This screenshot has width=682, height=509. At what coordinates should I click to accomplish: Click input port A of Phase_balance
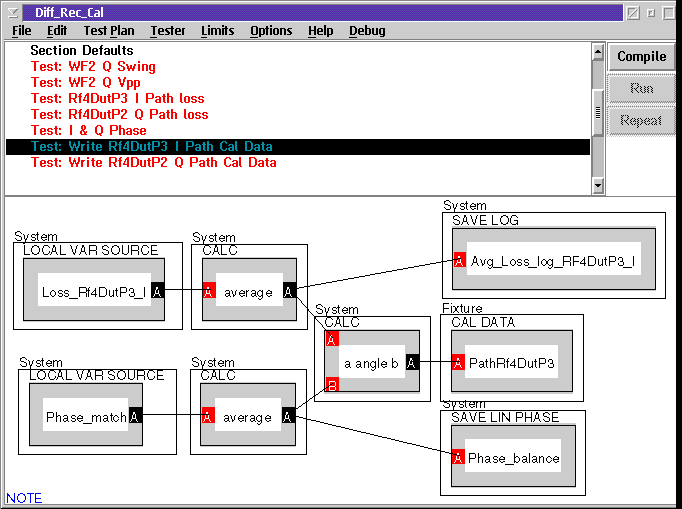(x=458, y=456)
